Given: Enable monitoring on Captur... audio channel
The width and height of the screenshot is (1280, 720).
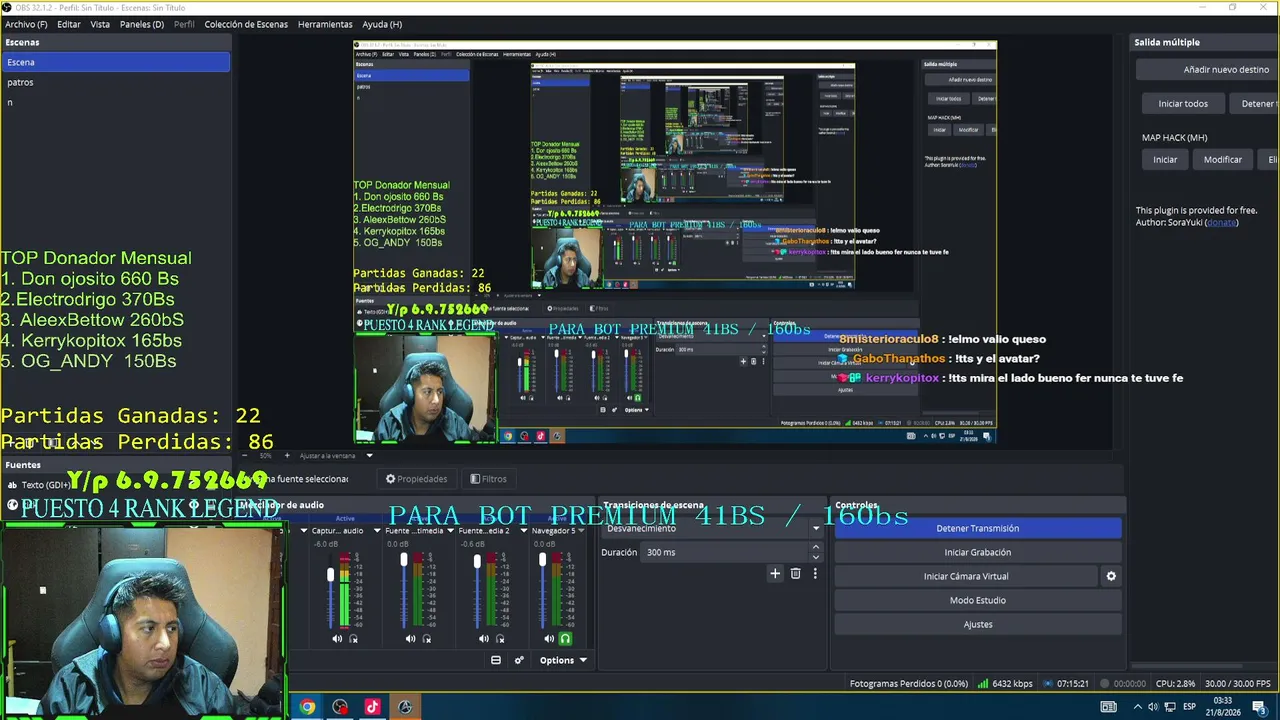Looking at the screenshot, I should tap(353, 639).
